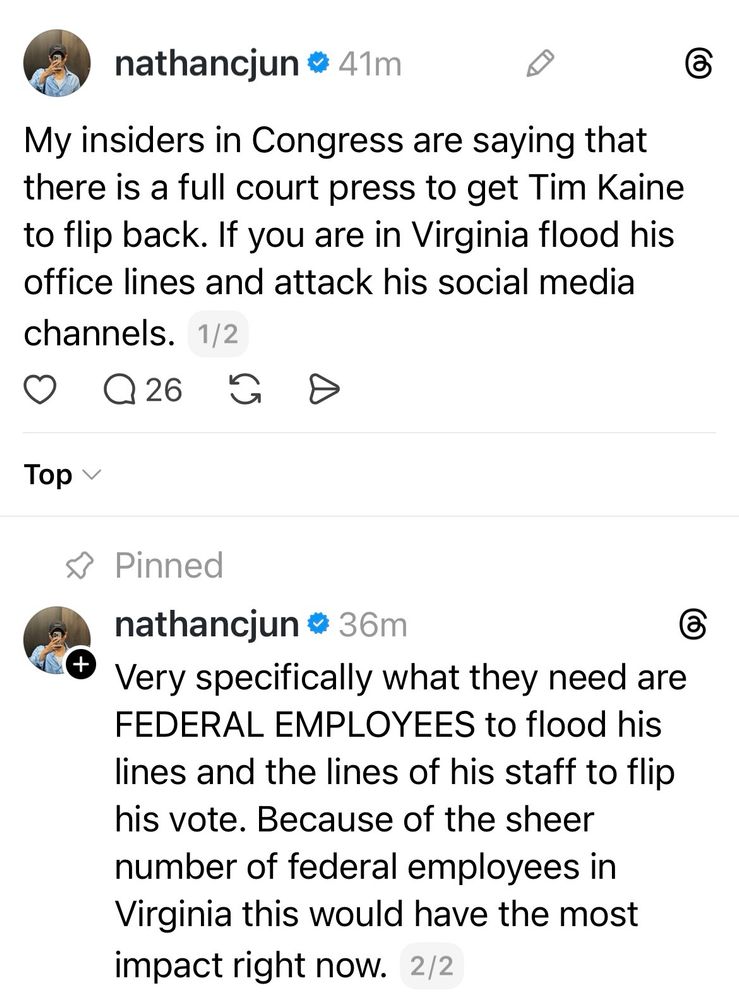Tap the Threads logo beside the 36m reply
Image resolution: width=739 pixels, height=1000 pixels.
coord(693,626)
